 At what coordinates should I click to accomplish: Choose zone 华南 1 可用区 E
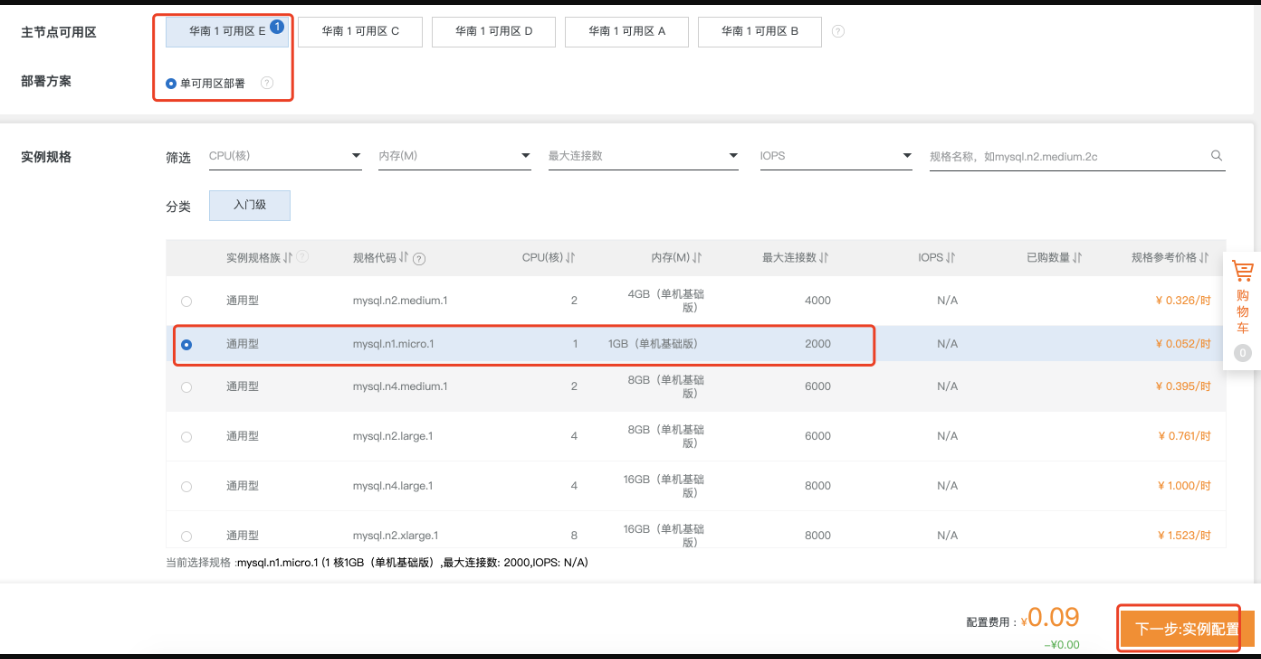(x=227, y=31)
